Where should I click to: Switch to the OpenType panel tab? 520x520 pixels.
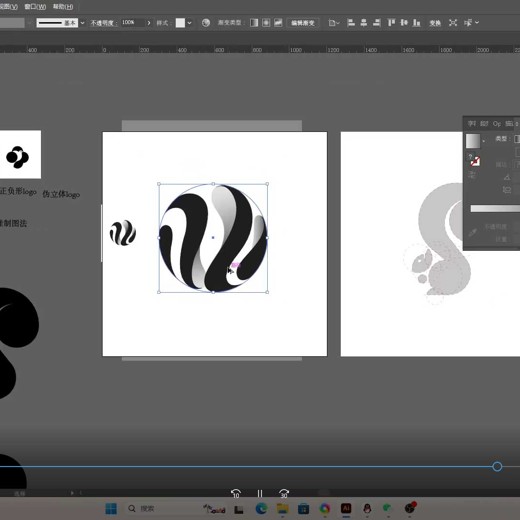click(x=497, y=124)
